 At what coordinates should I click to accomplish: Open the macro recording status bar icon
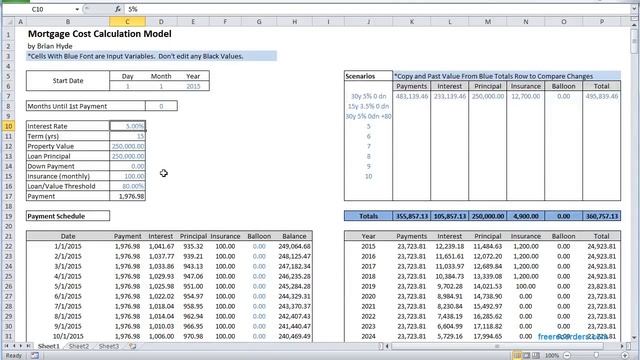click(x=35, y=356)
